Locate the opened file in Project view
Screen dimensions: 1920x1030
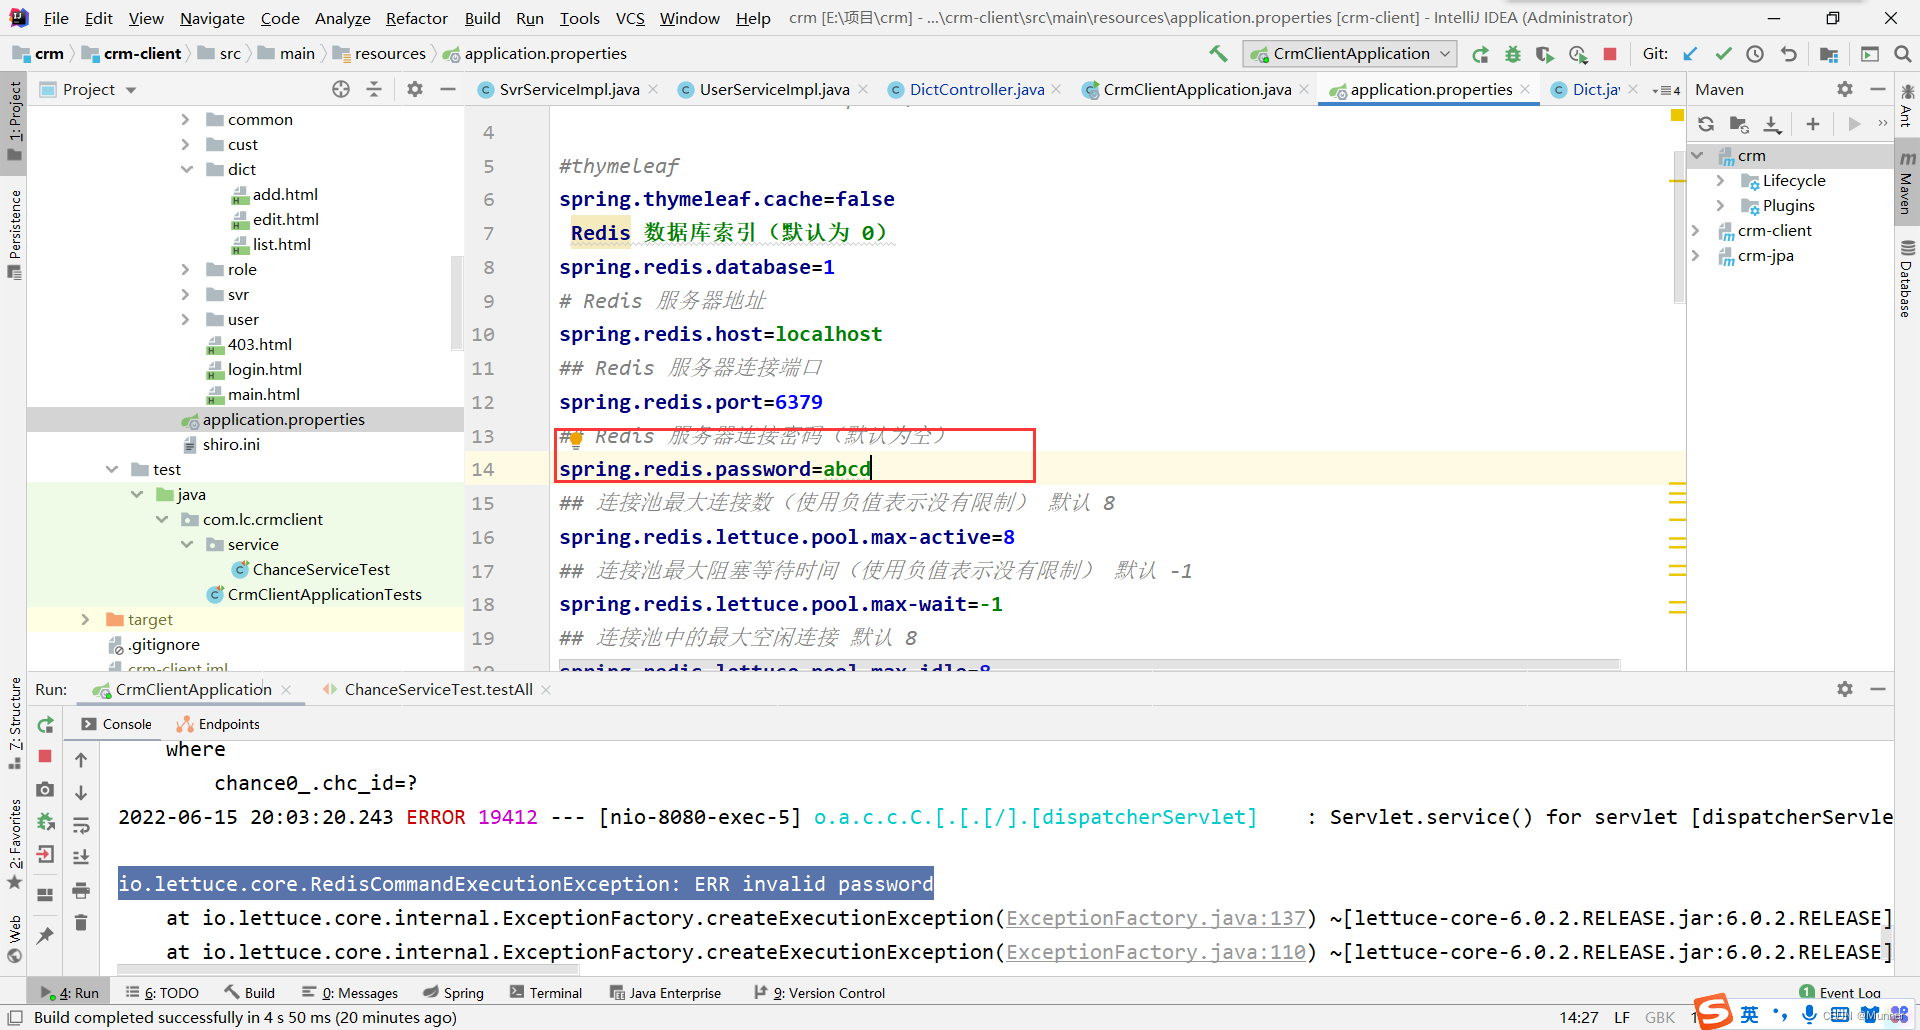(x=341, y=89)
